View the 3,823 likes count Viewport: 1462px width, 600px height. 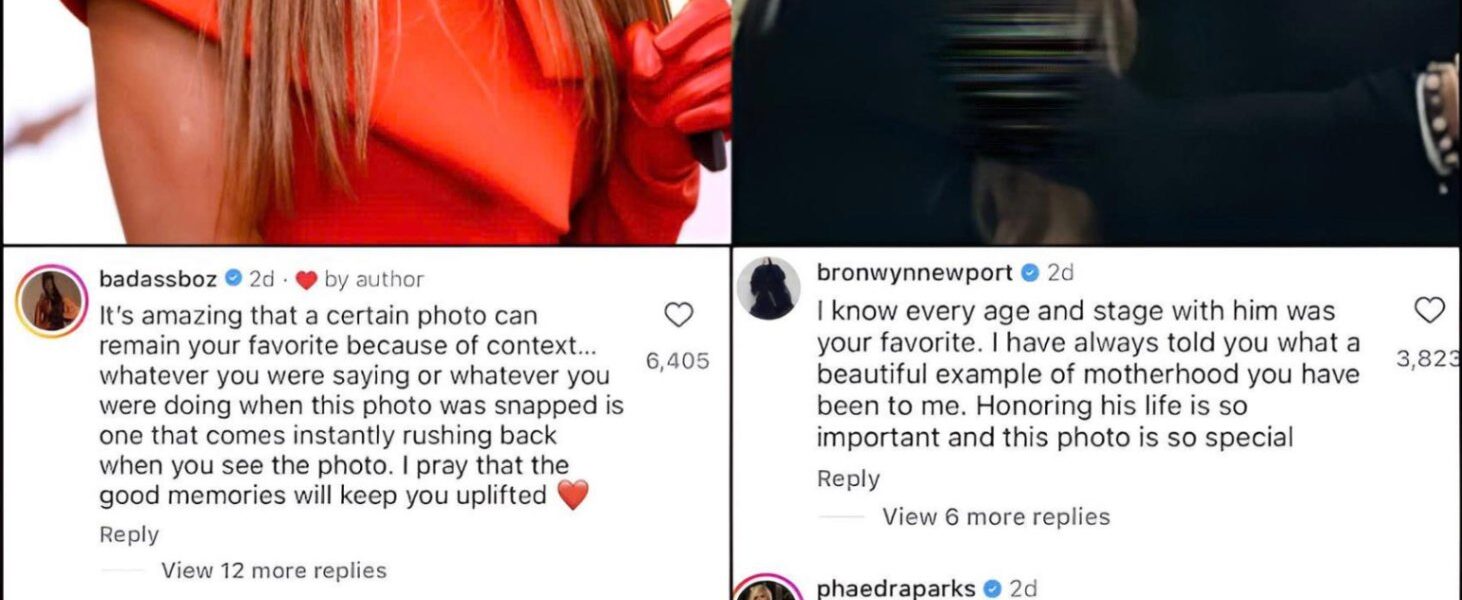[x=1429, y=357]
